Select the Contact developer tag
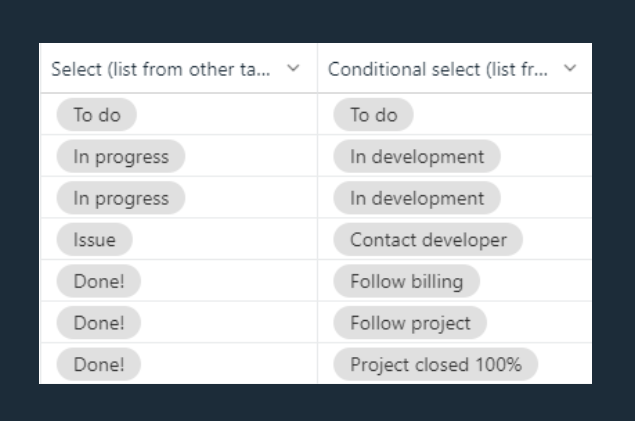The image size is (635, 421). point(428,240)
